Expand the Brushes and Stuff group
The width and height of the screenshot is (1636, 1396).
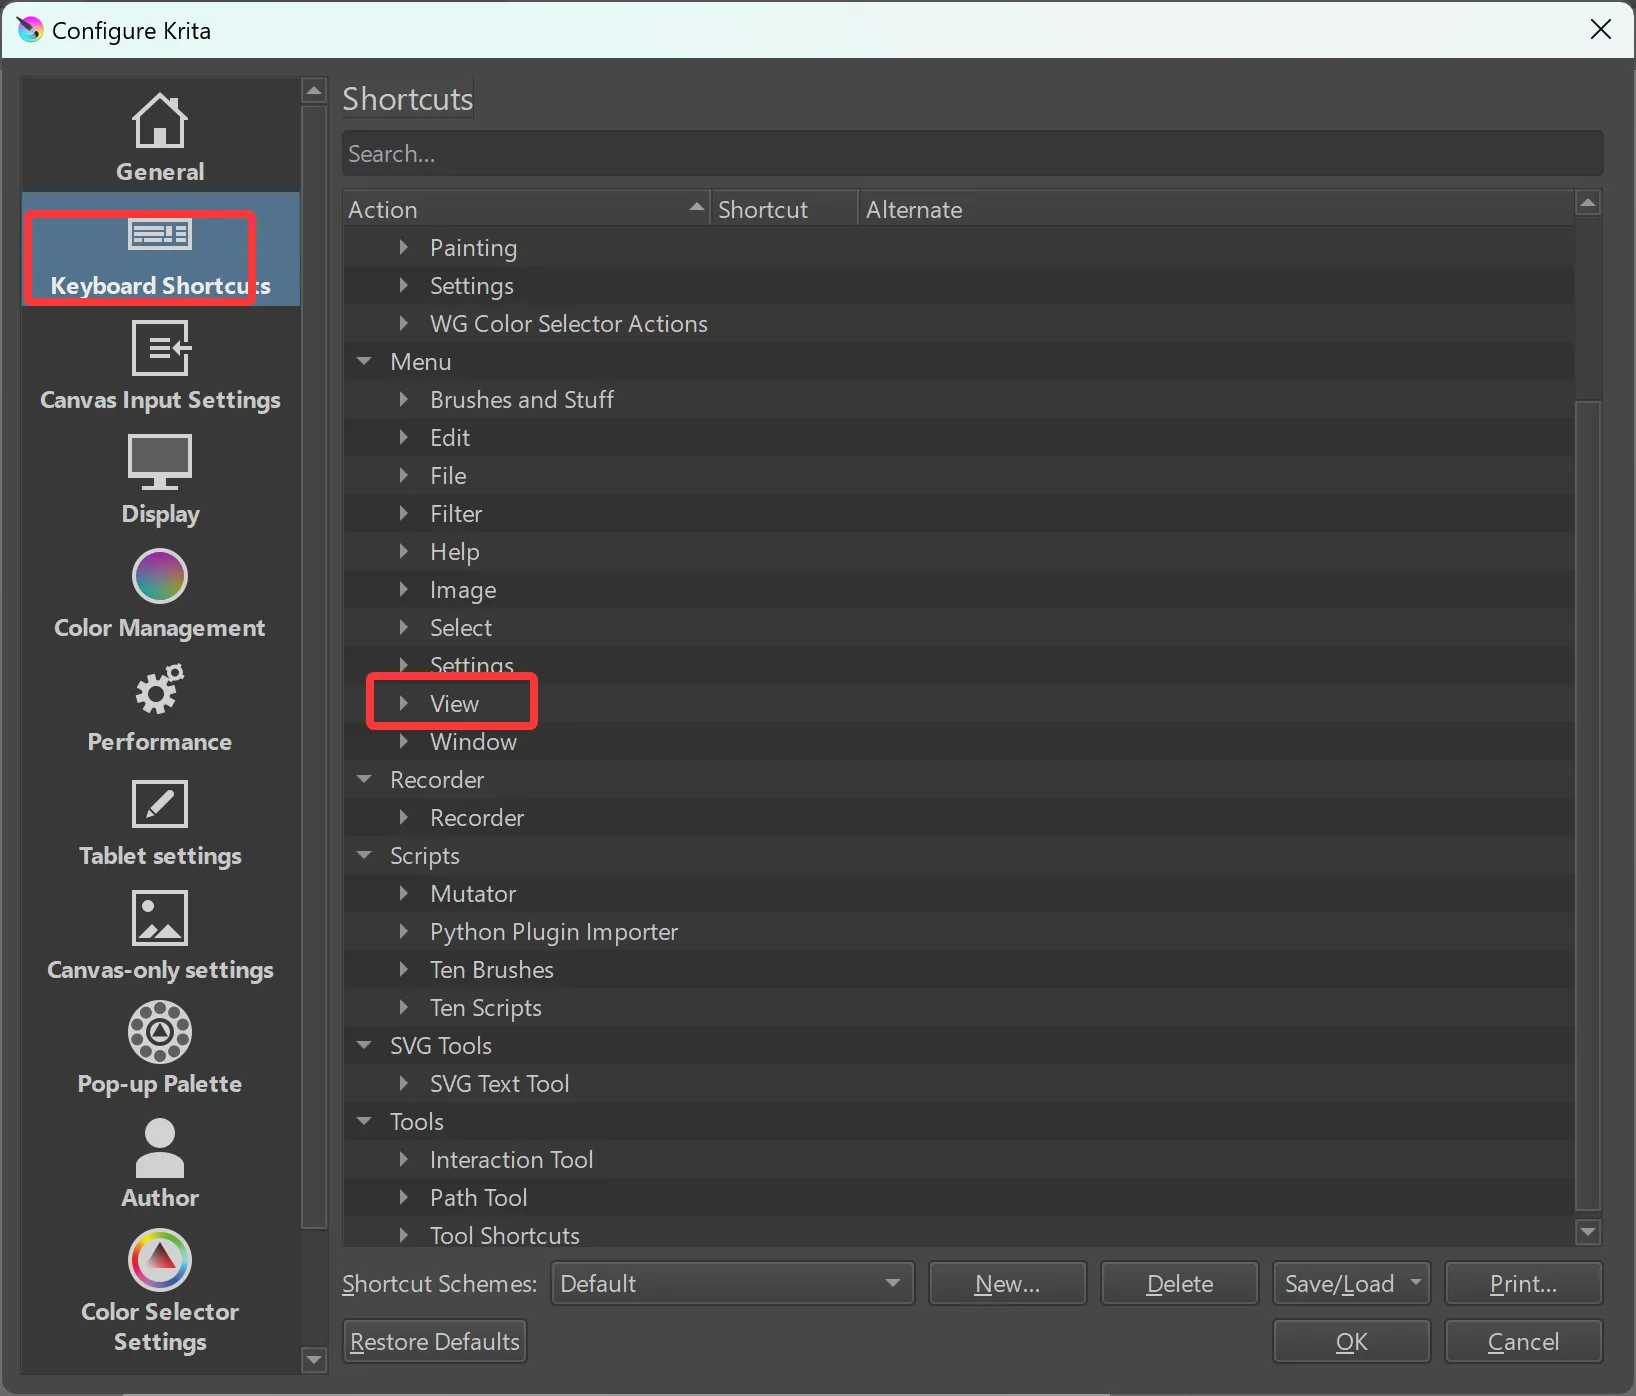pos(403,399)
